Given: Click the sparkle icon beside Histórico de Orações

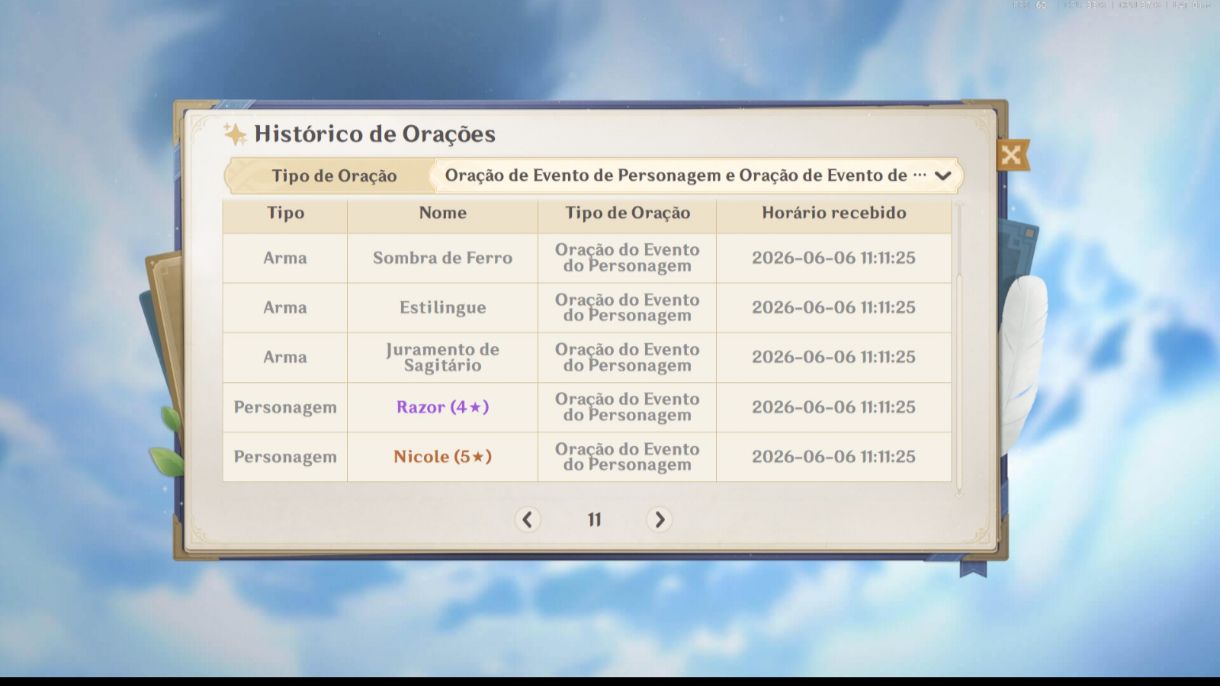Looking at the screenshot, I should (x=235, y=134).
